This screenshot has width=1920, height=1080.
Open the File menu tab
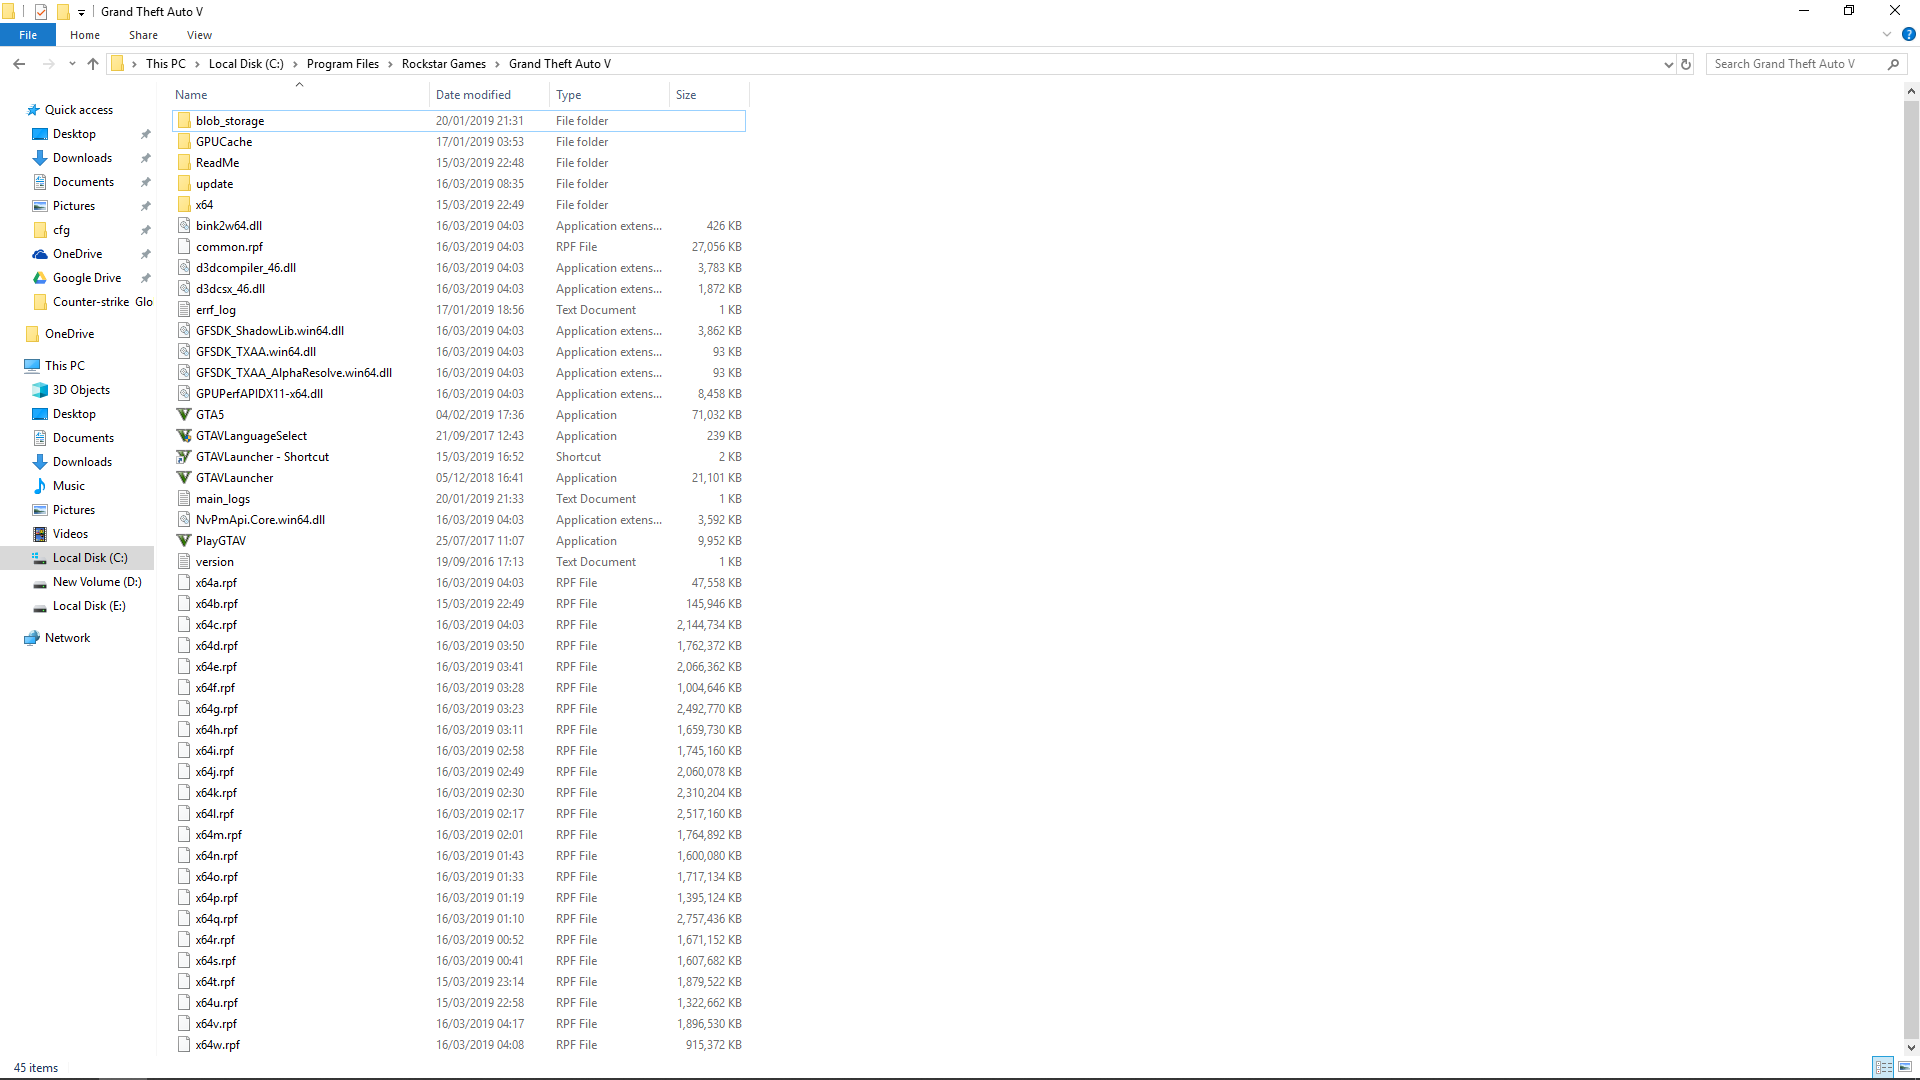tap(28, 35)
